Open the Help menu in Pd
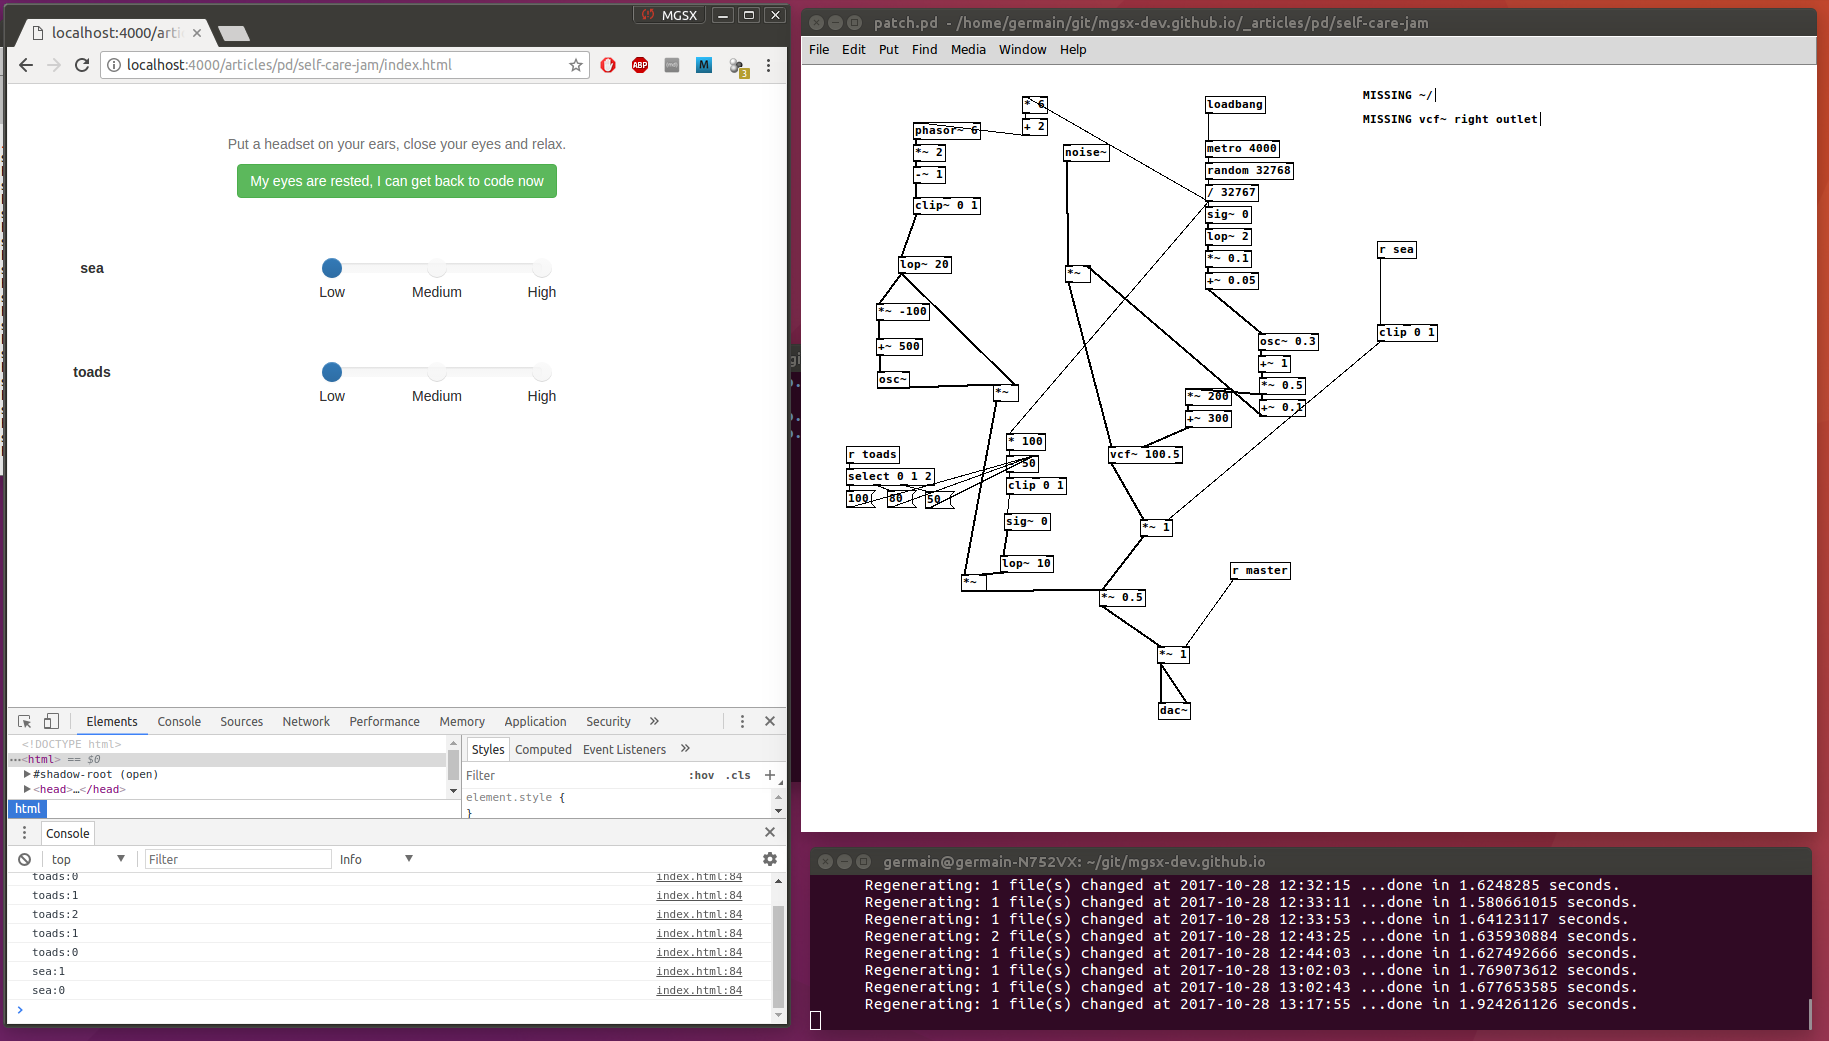1829x1041 pixels. 1073,49
